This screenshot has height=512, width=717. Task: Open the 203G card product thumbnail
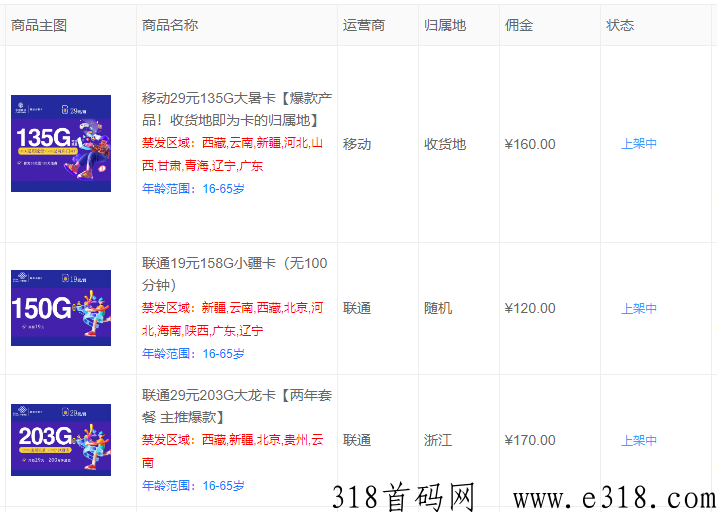coord(61,440)
